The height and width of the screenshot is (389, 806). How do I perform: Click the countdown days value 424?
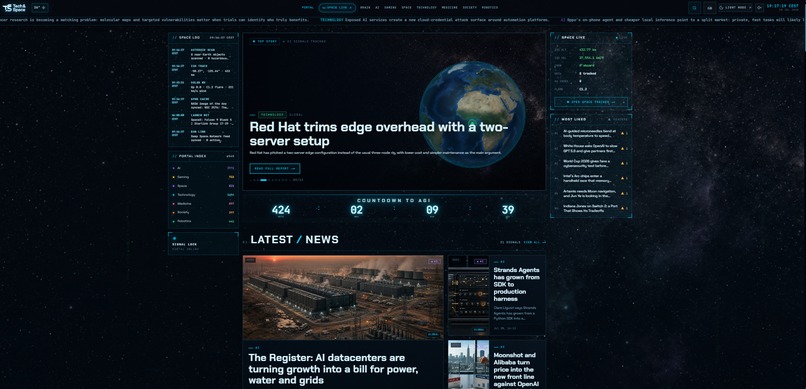(x=281, y=210)
